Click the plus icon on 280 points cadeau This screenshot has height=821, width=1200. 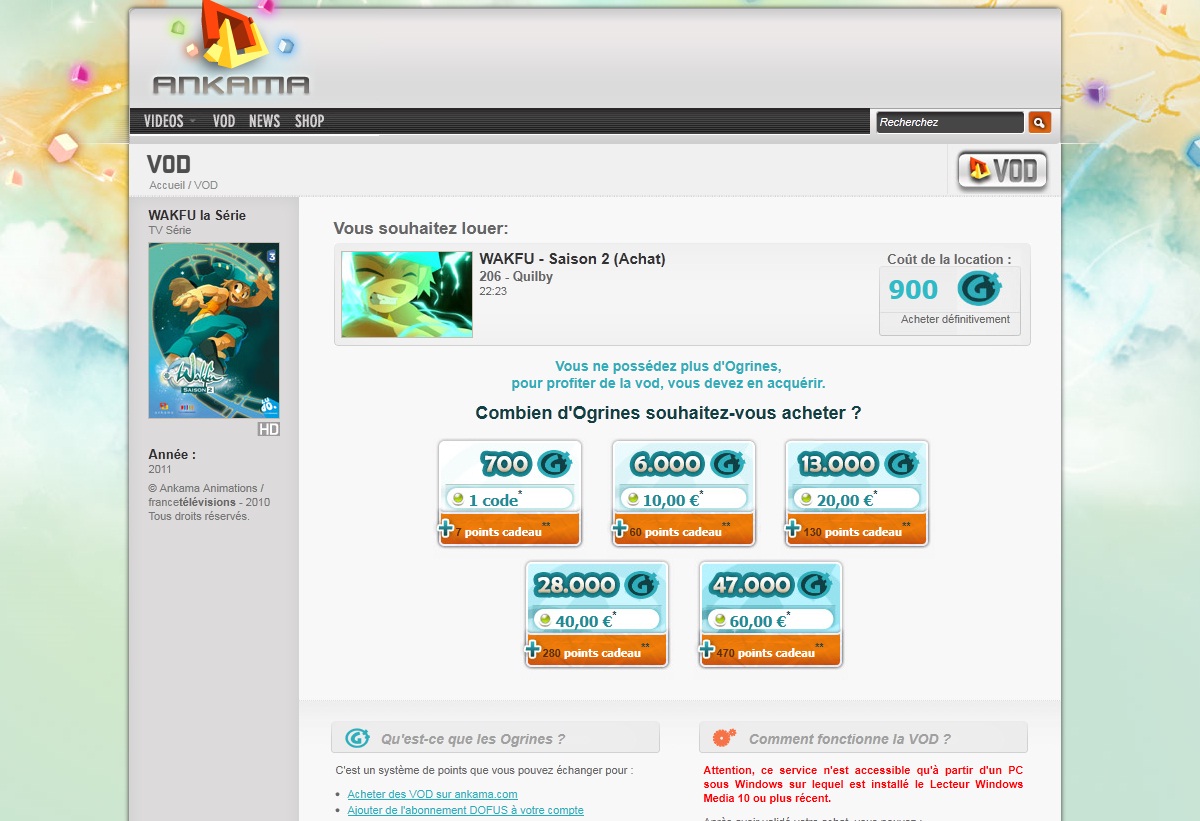point(533,651)
